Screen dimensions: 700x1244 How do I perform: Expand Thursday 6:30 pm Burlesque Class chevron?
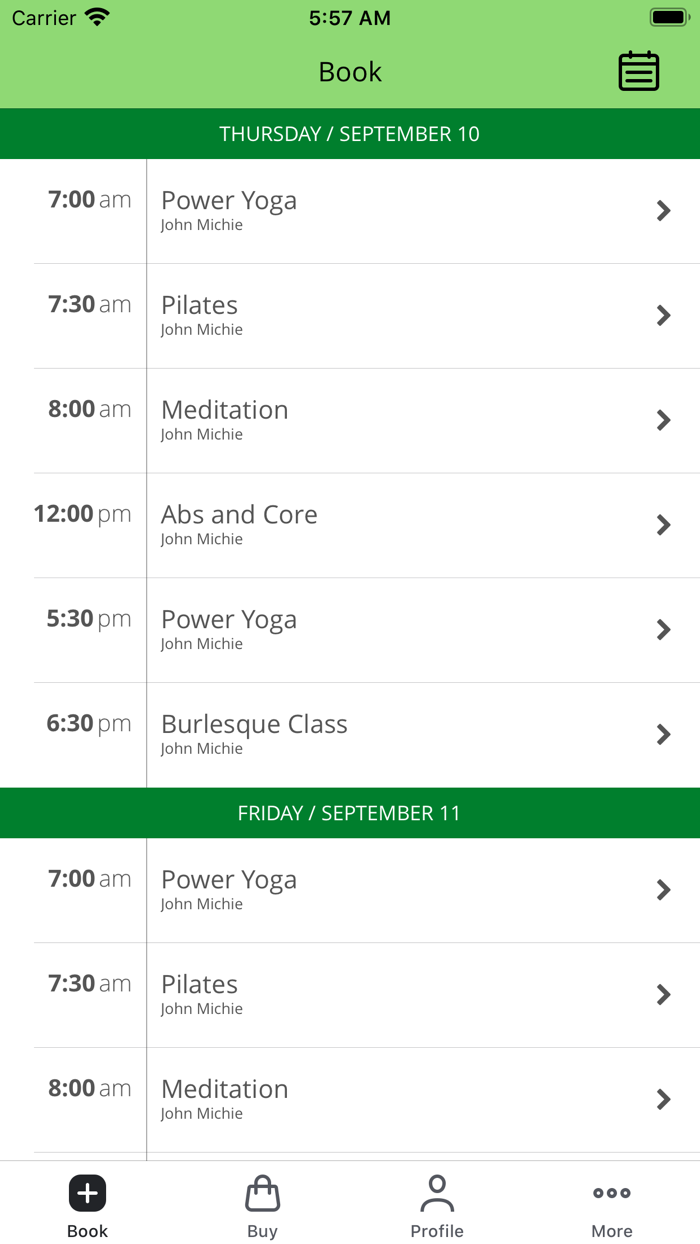(x=663, y=734)
